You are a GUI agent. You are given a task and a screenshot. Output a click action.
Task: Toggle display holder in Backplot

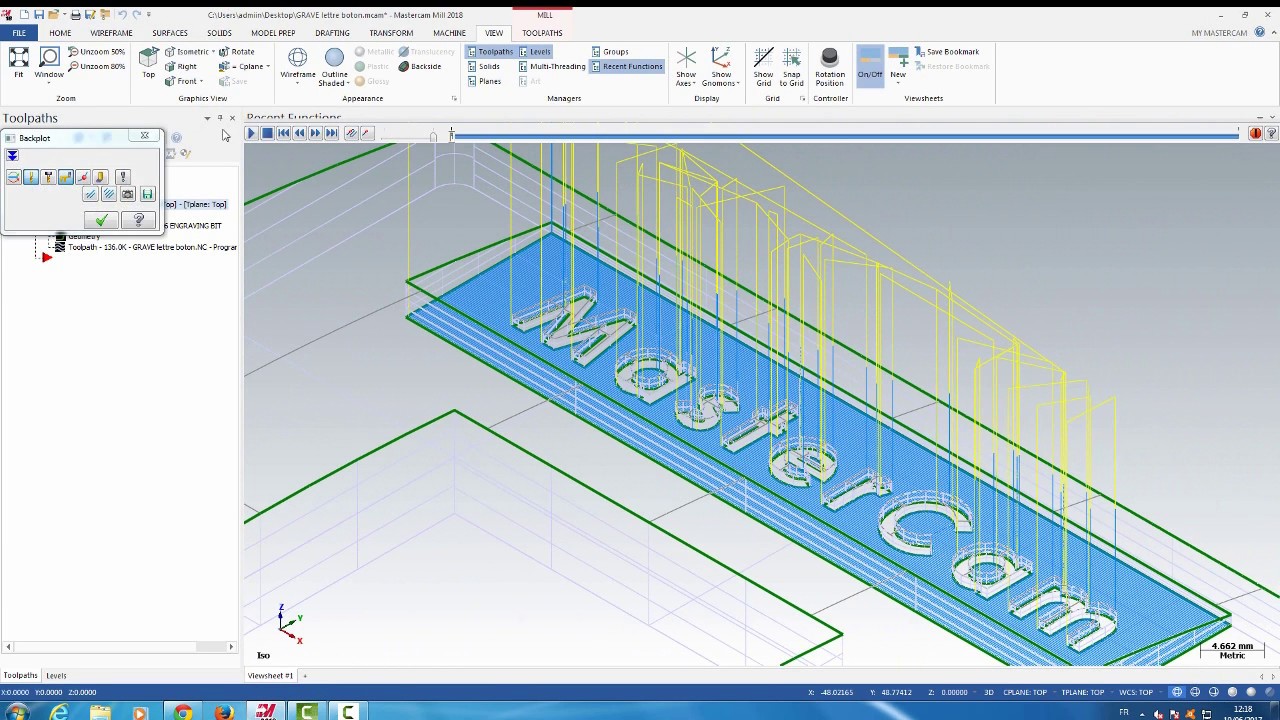point(48,177)
